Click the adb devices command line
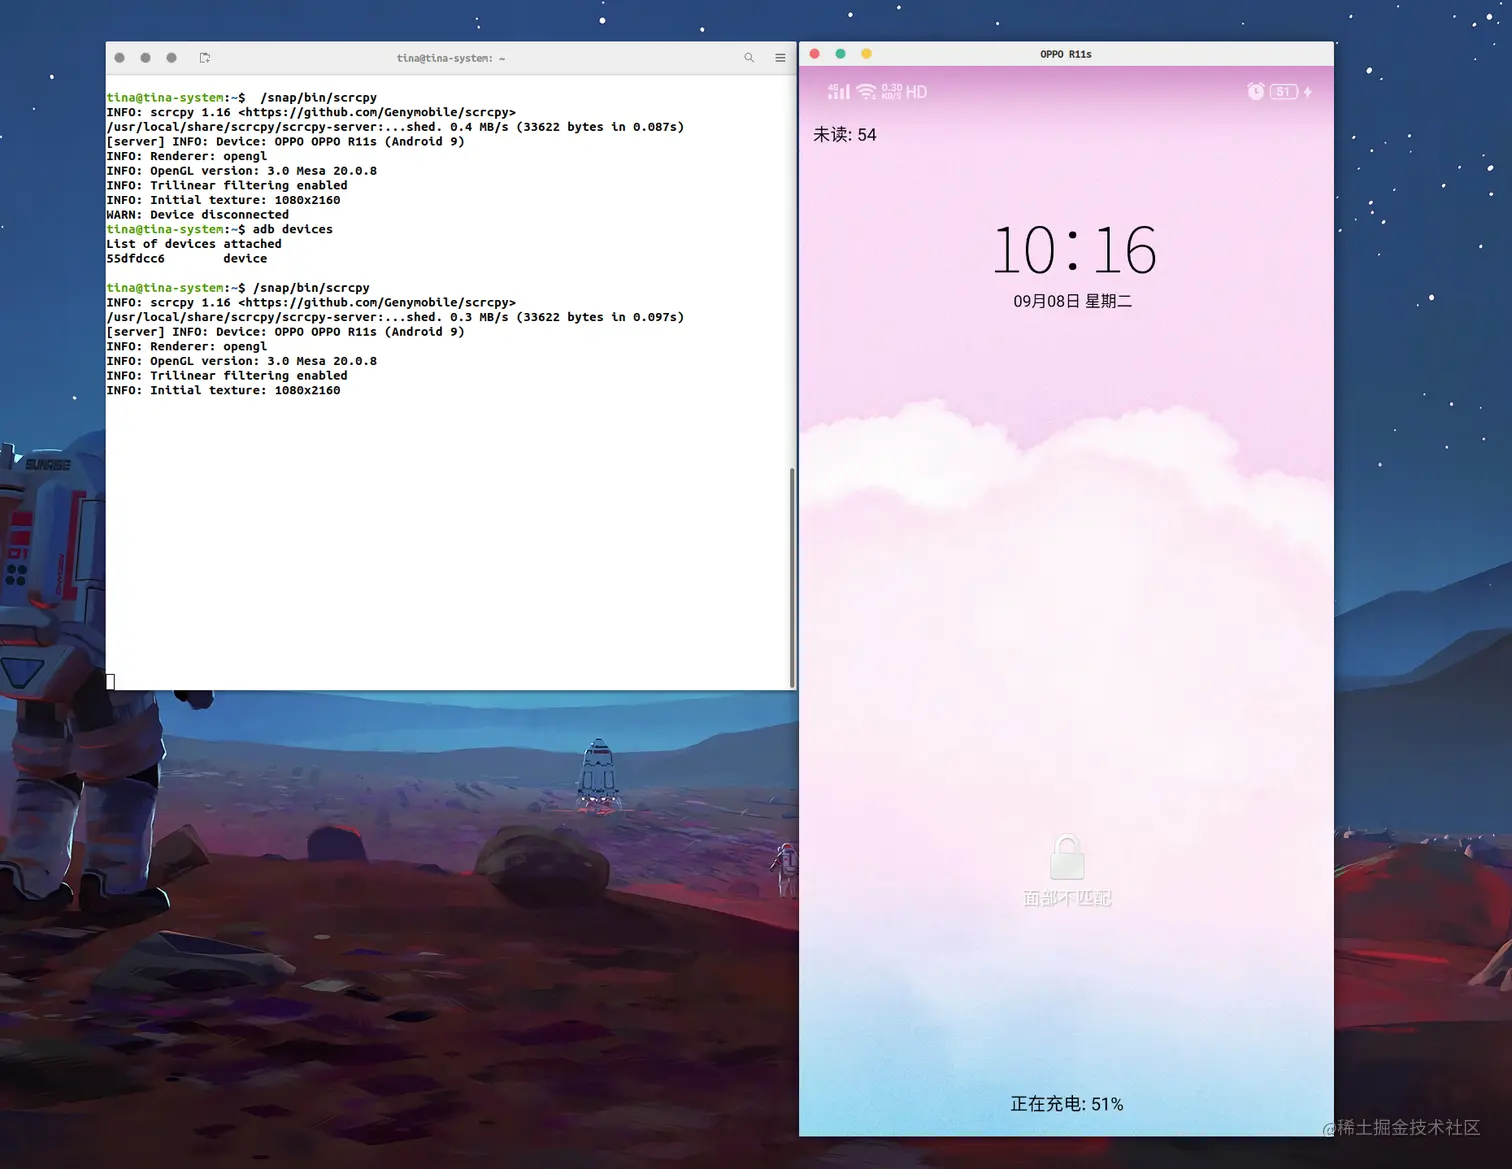The width and height of the screenshot is (1512, 1169). [220, 229]
